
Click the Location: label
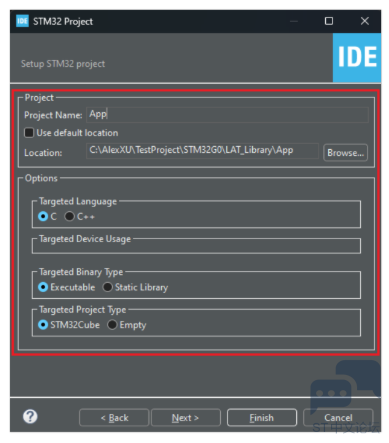click(43, 153)
